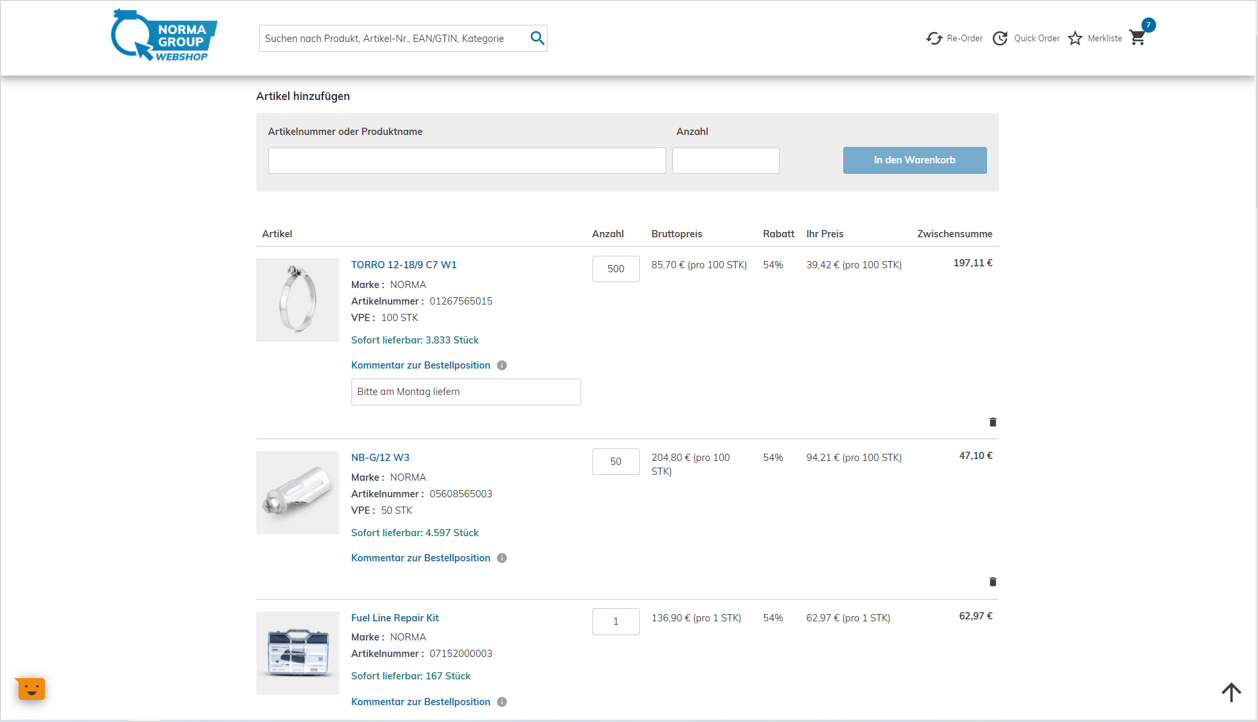
Task: Open TORRO 12-18/9 C7 W1 product link
Action: click(x=404, y=265)
